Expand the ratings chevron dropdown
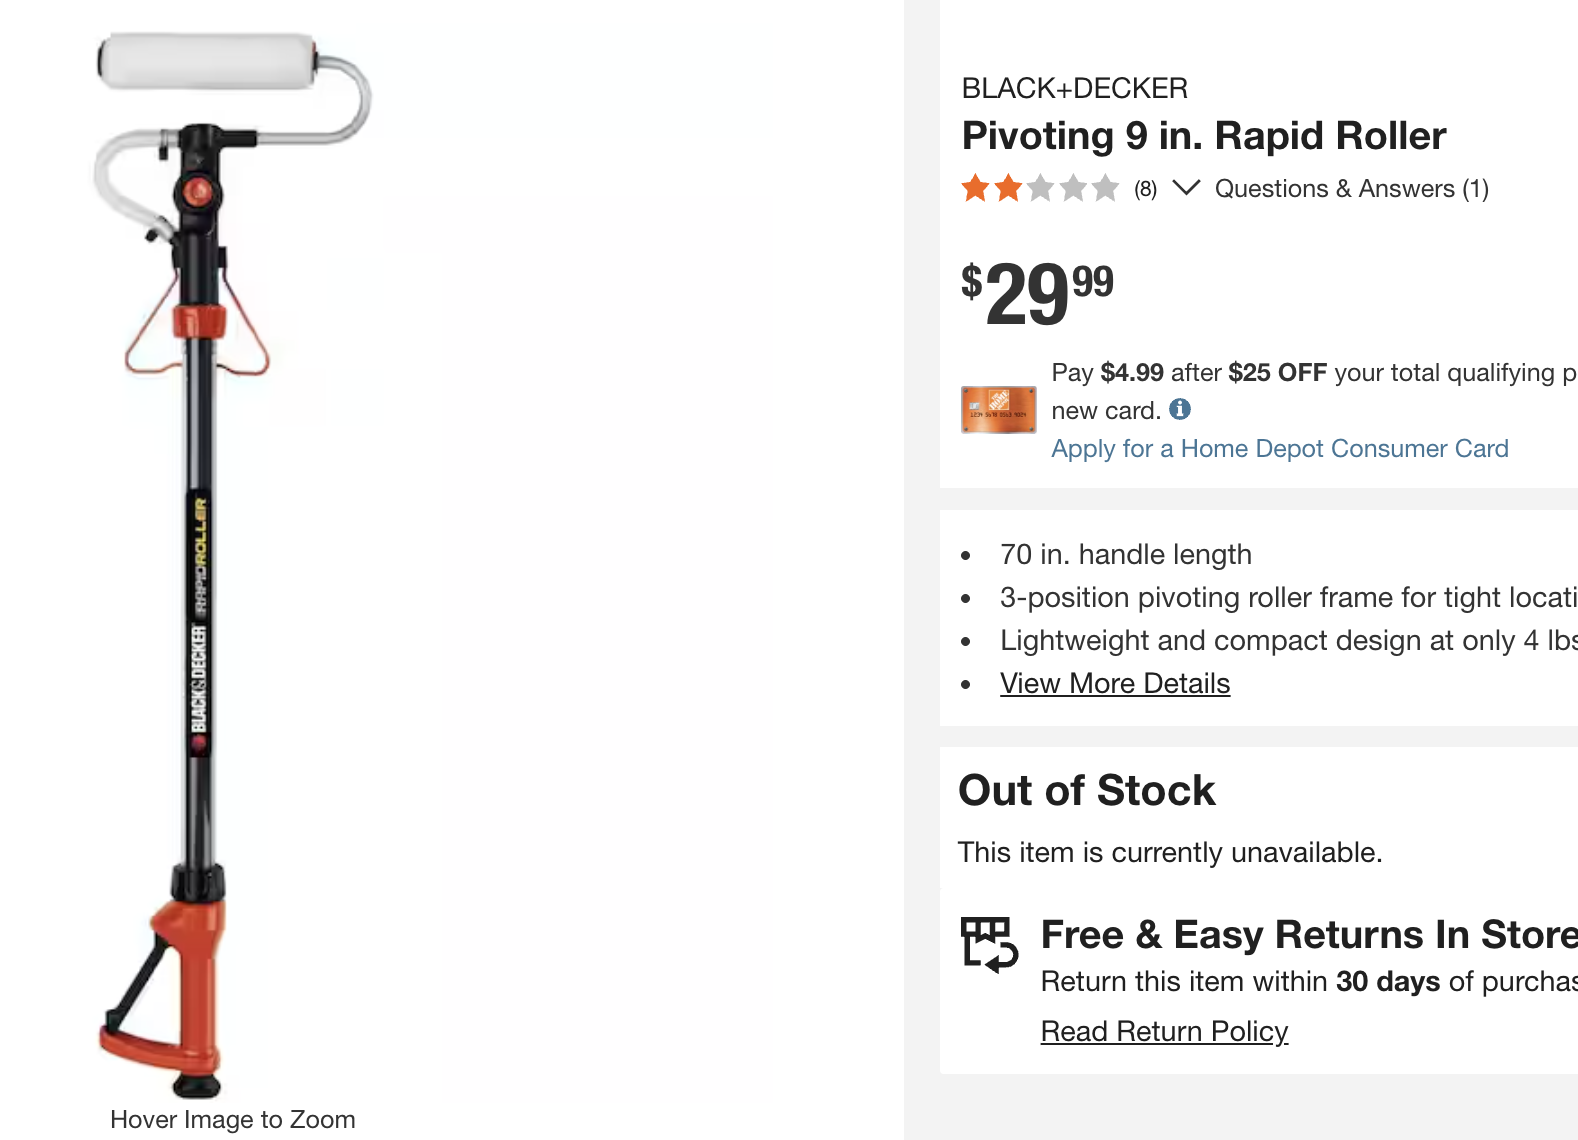 pyautogui.click(x=1185, y=188)
